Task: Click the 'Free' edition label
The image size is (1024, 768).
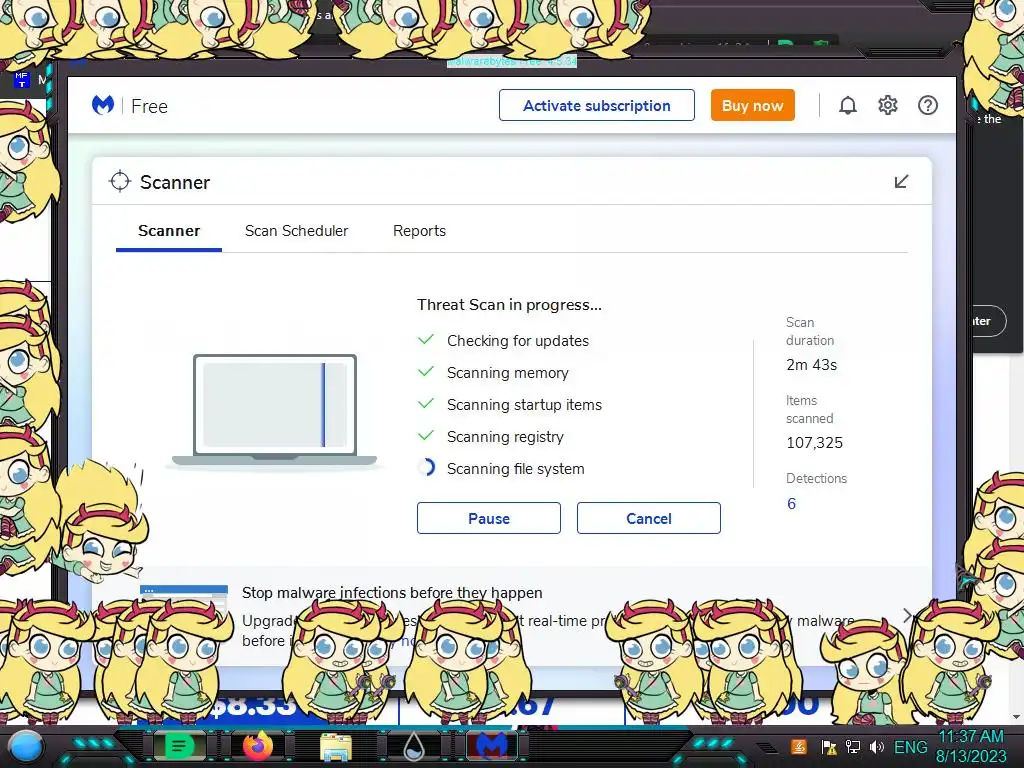Action: (x=150, y=106)
